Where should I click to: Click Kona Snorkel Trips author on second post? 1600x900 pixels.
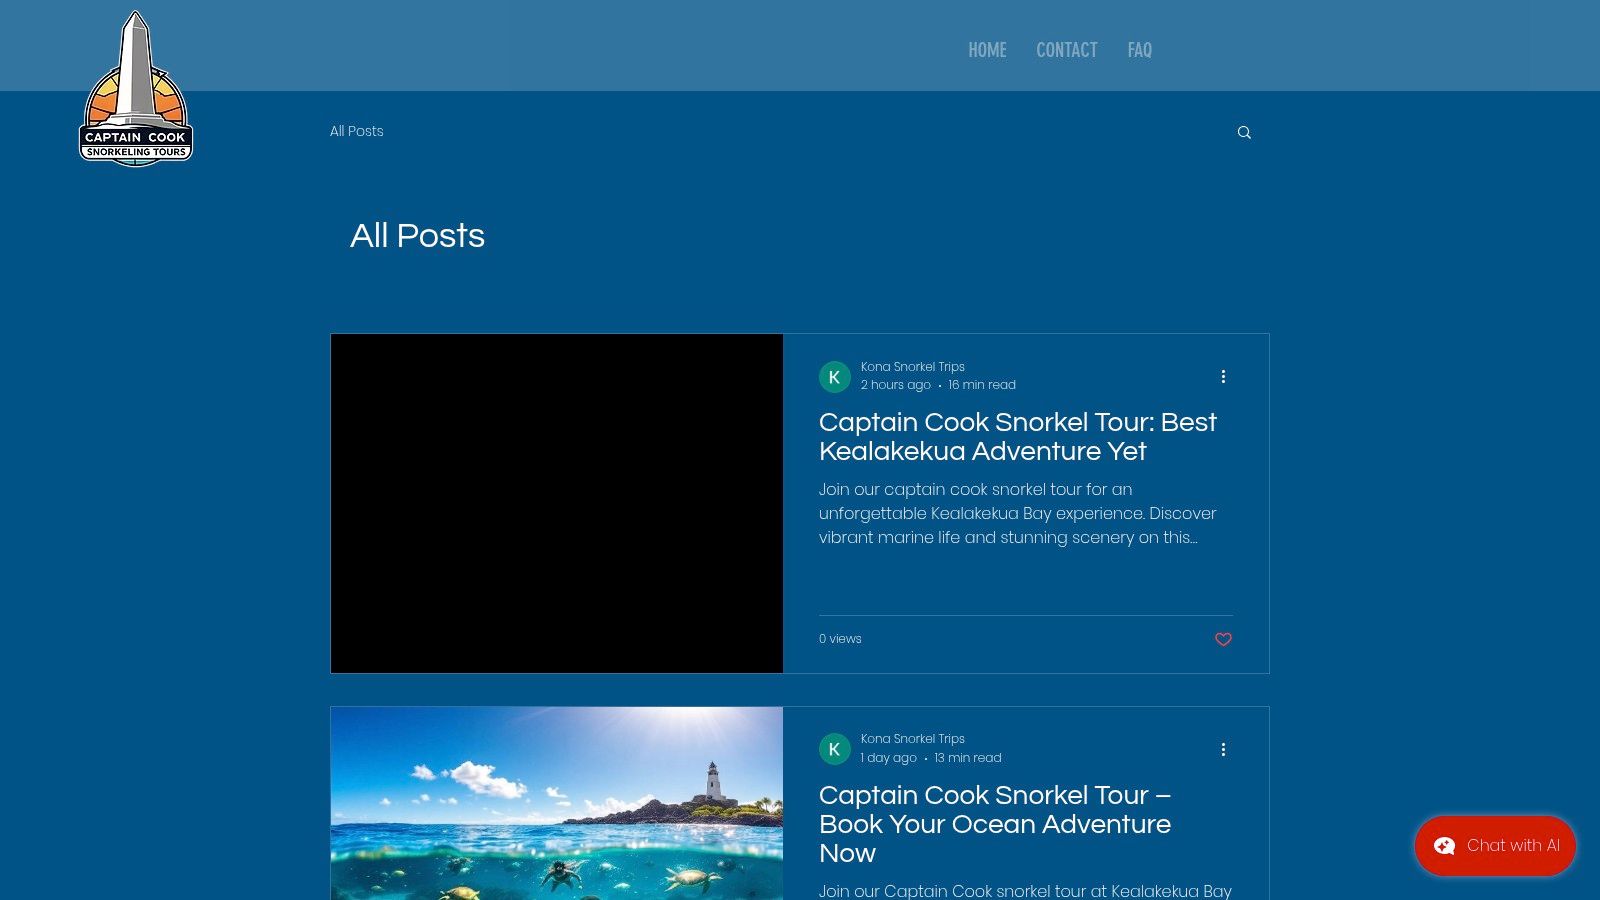(x=913, y=739)
